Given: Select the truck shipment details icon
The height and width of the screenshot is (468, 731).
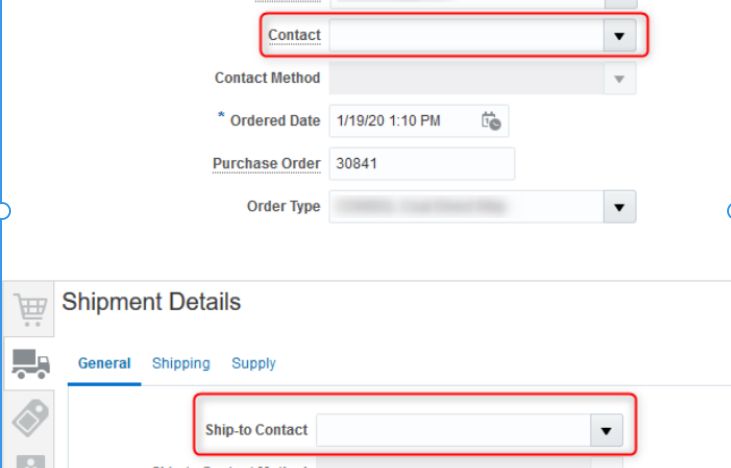Looking at the screenshot, I should tap(31, 364).
